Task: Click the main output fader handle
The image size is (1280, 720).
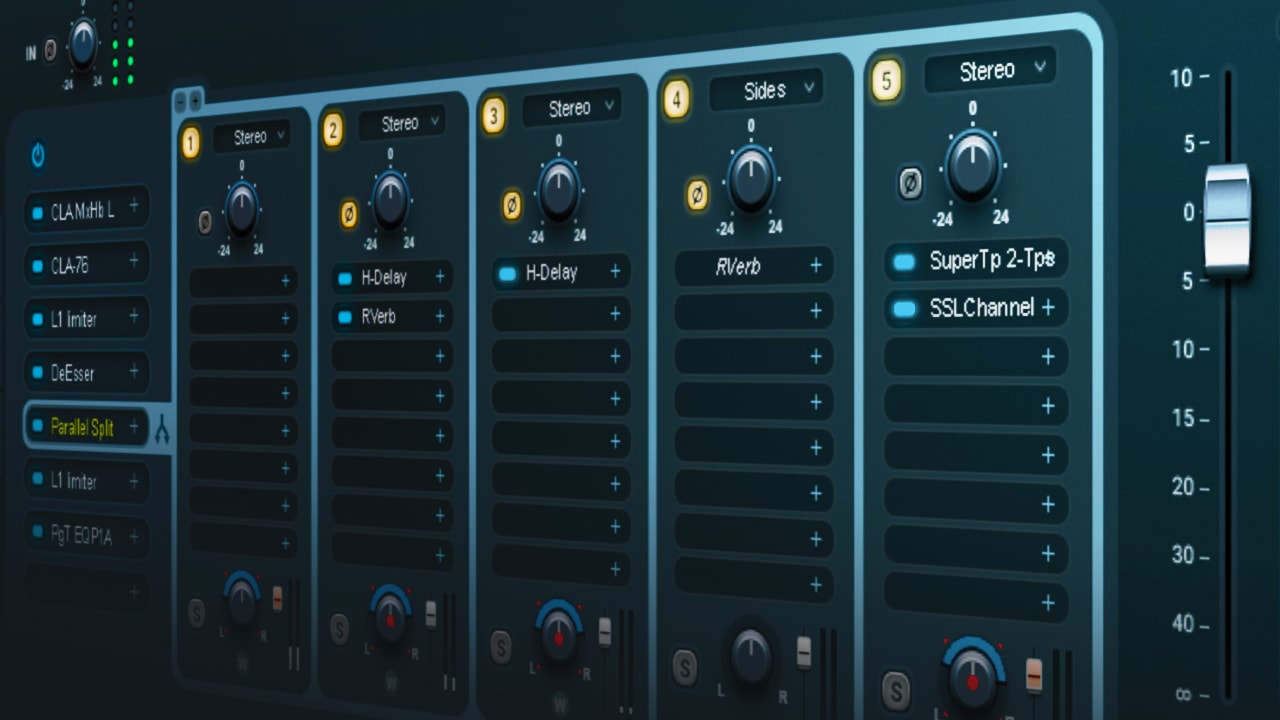Action: pyautogui.click(x=1227, y=220)
